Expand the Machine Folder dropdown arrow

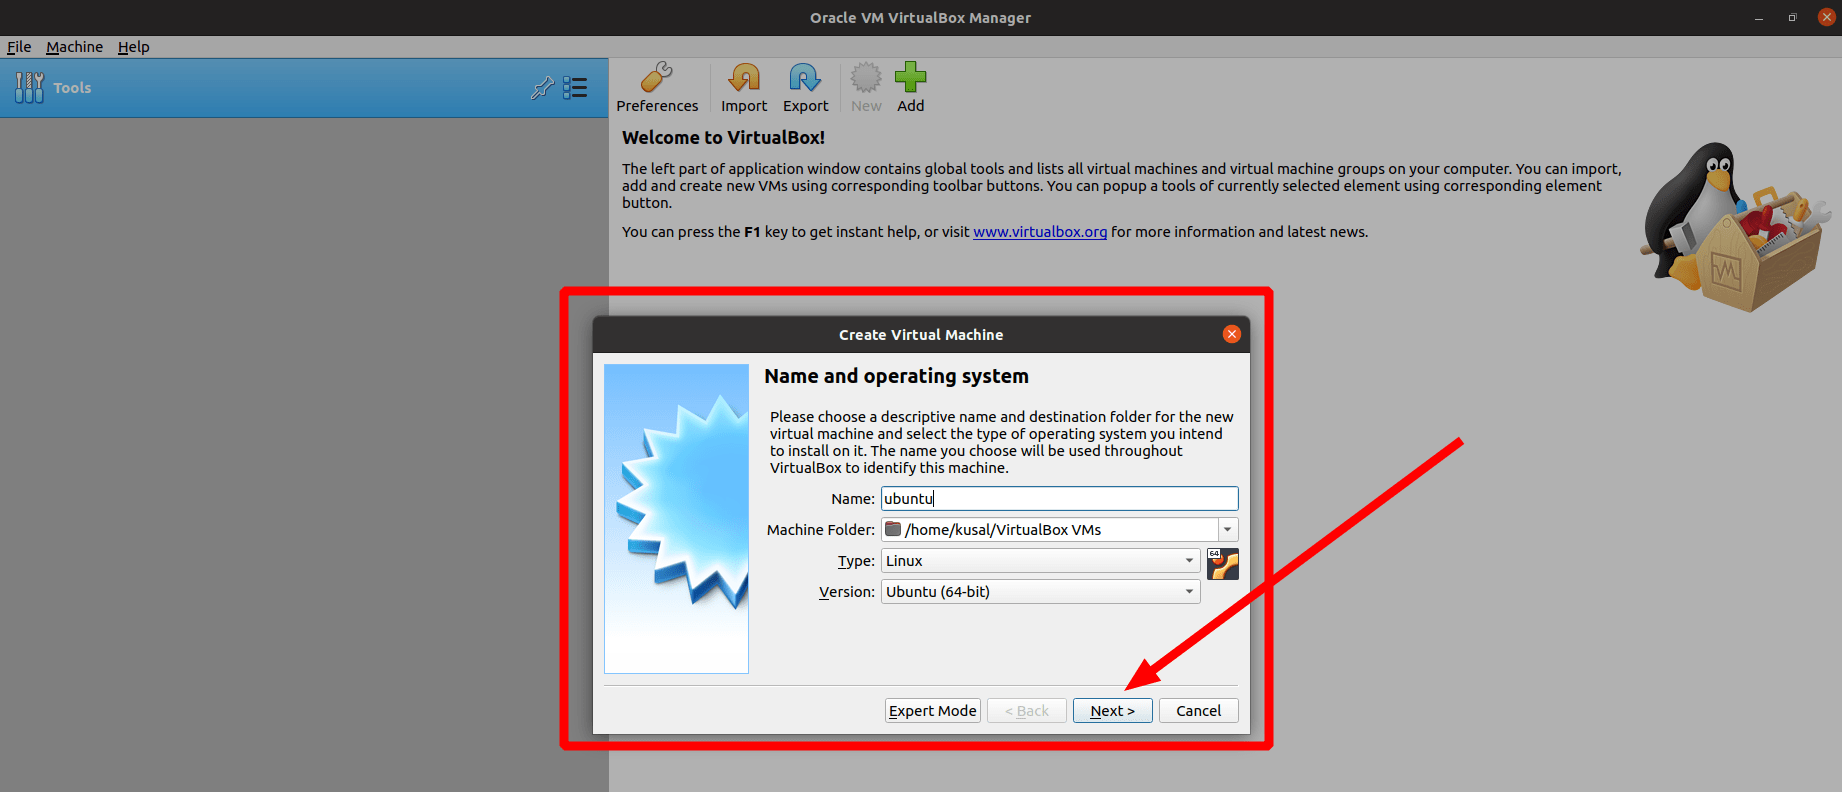coord(1227,529)
